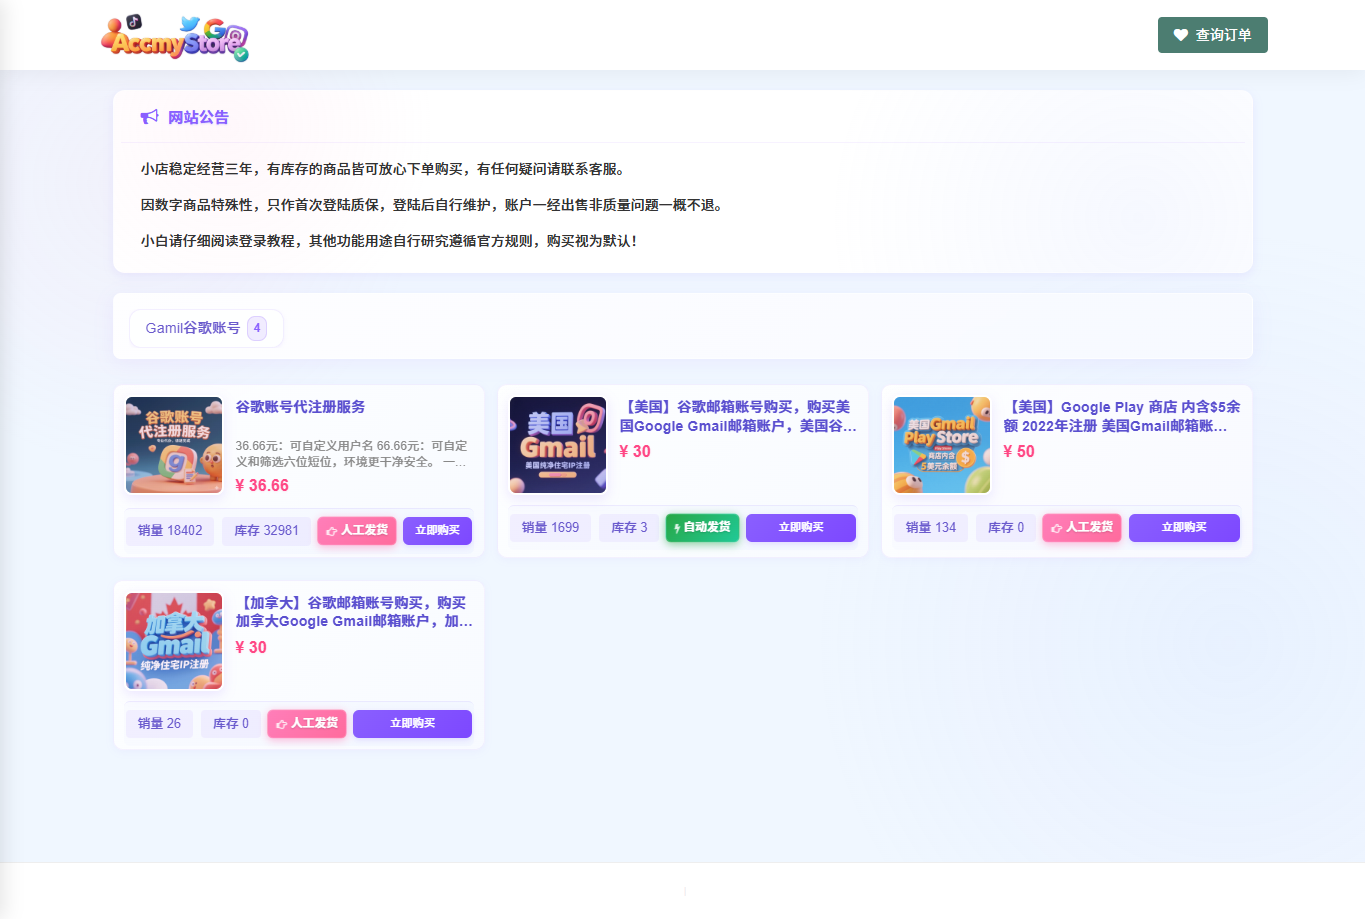Click 销量 18402 sales tag
The height and width of the screenshot is (919, 1365).
tap(170, 530)
